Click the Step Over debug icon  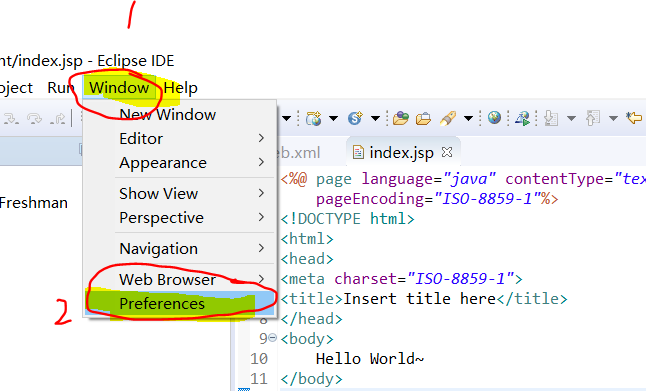[x=34, y=119]
